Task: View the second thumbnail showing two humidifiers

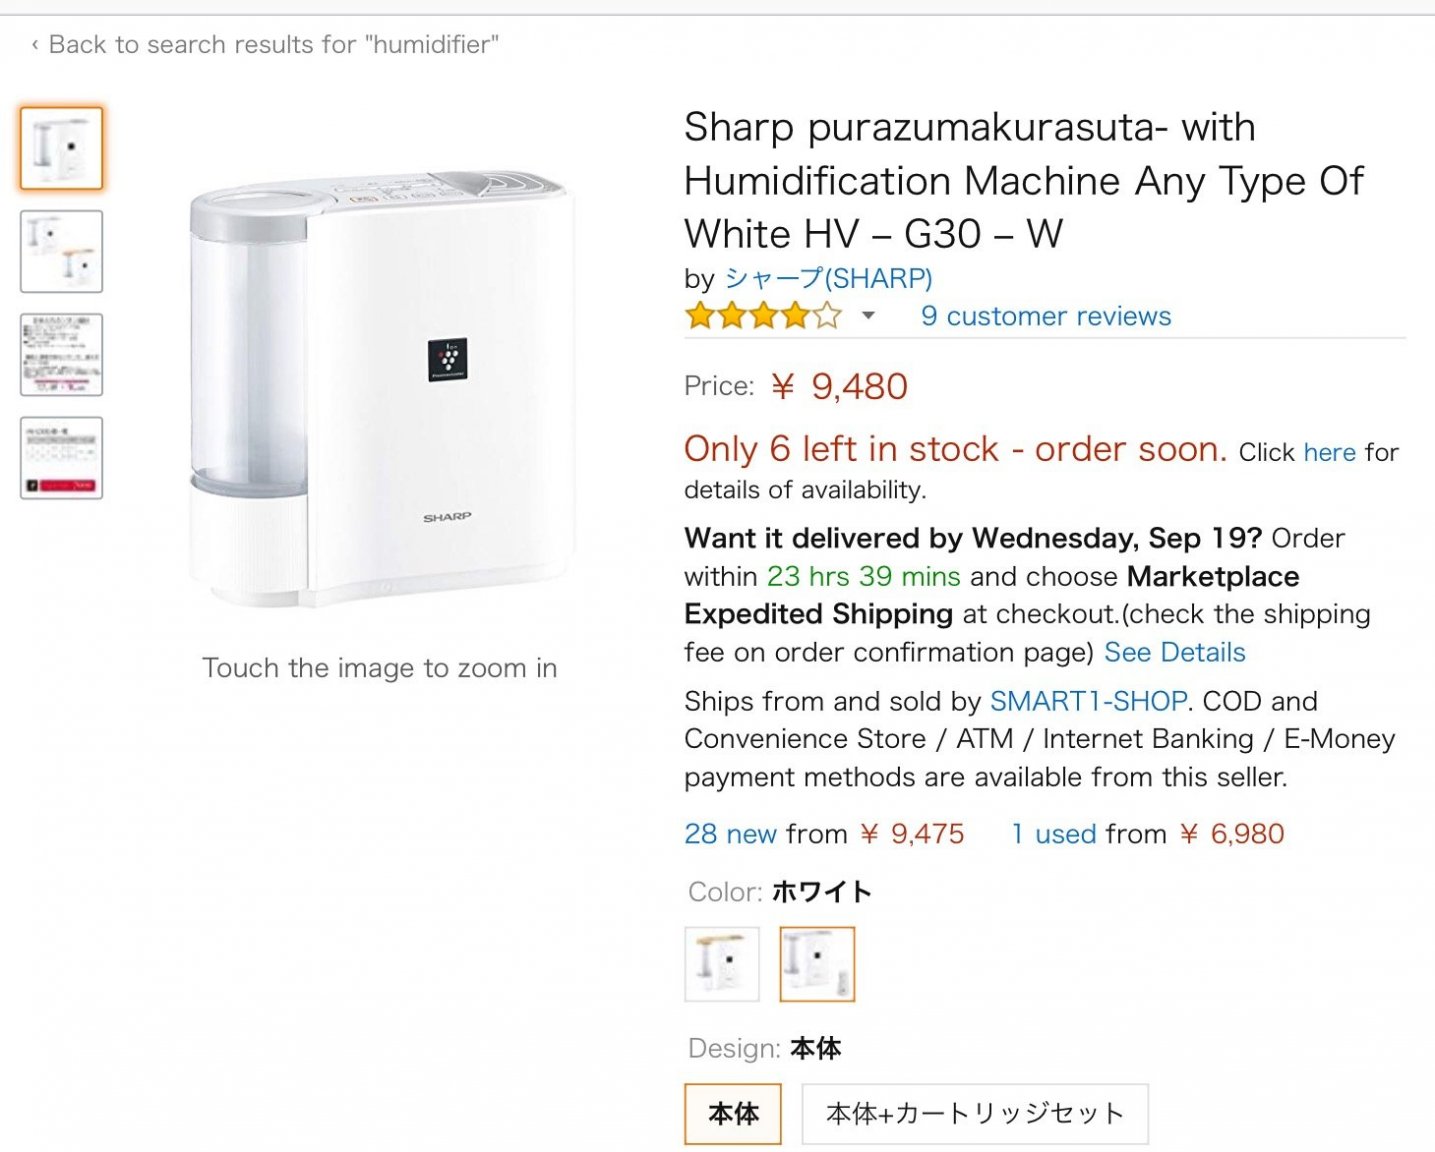Action: (61, 252)
